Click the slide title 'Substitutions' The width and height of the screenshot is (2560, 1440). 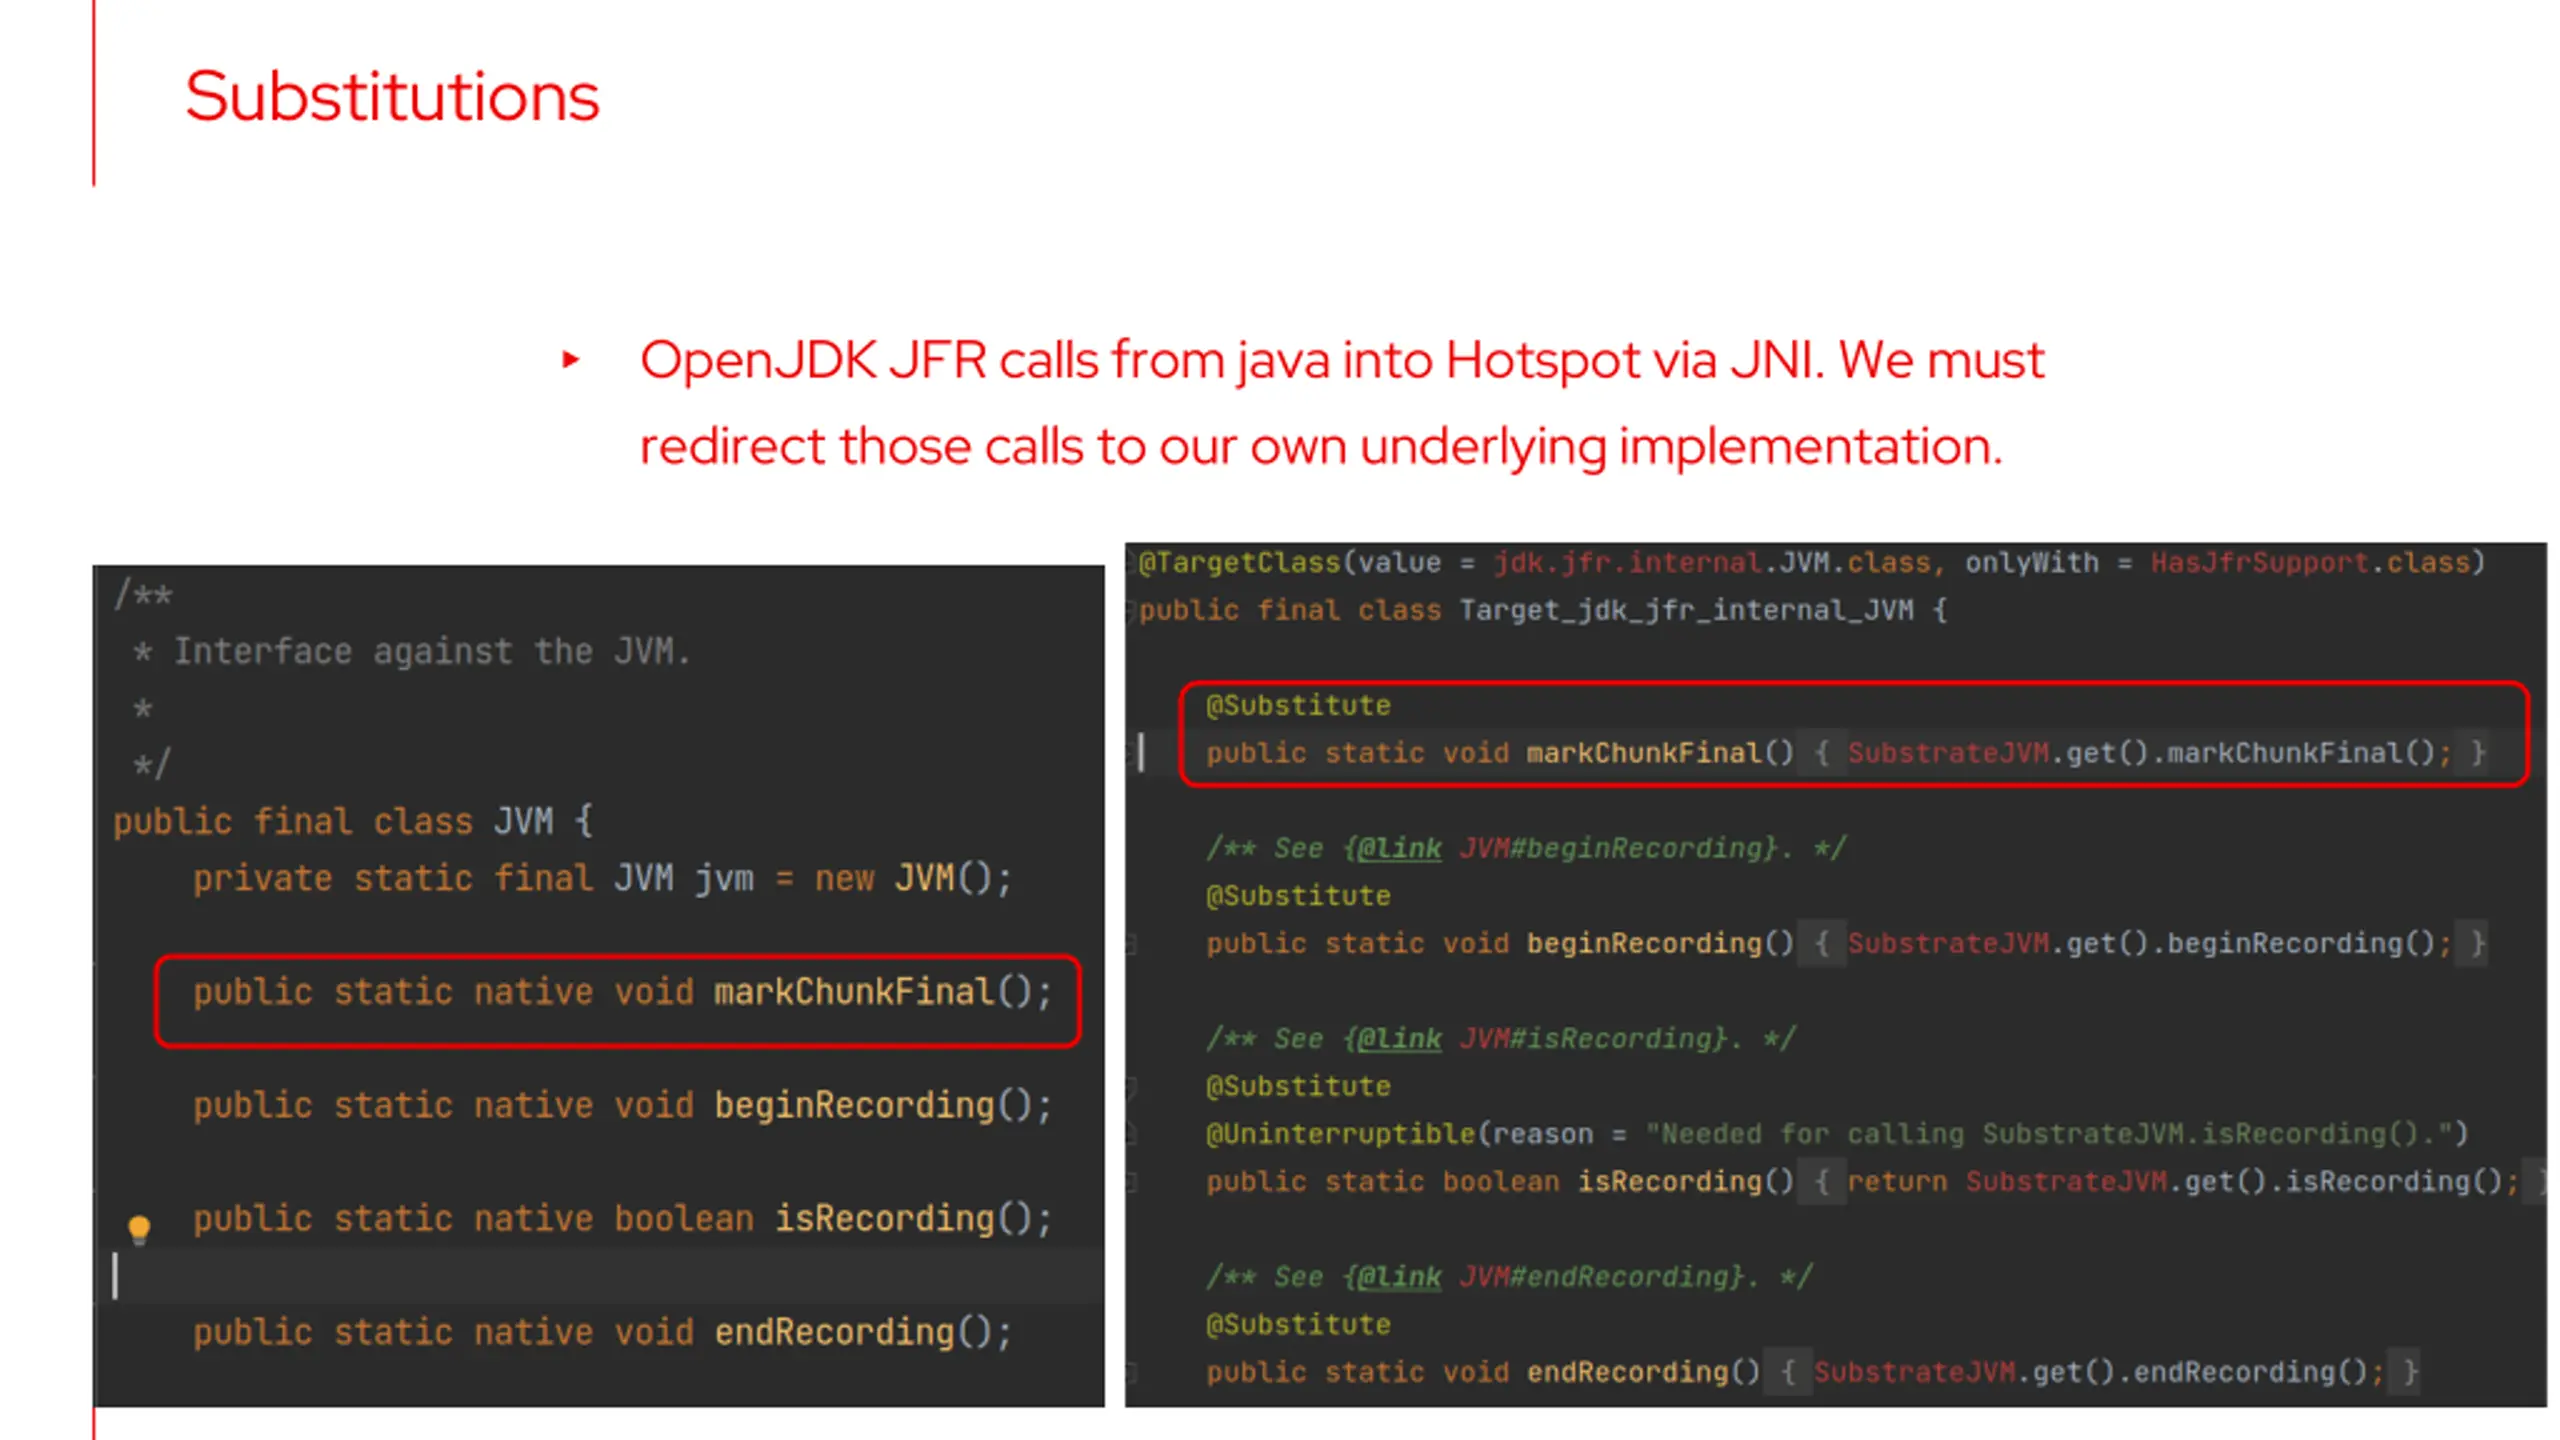coord(392,97)
